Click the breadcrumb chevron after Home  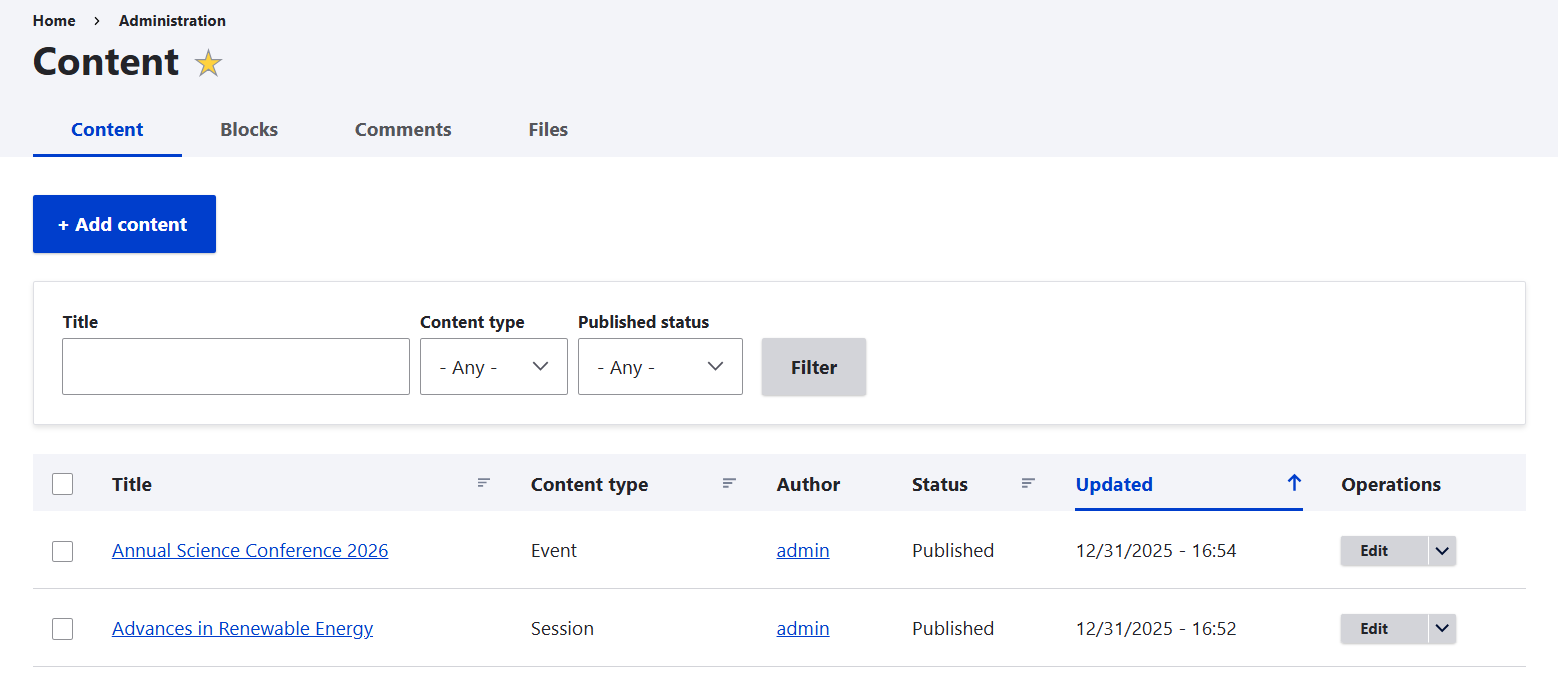point(94,20)
